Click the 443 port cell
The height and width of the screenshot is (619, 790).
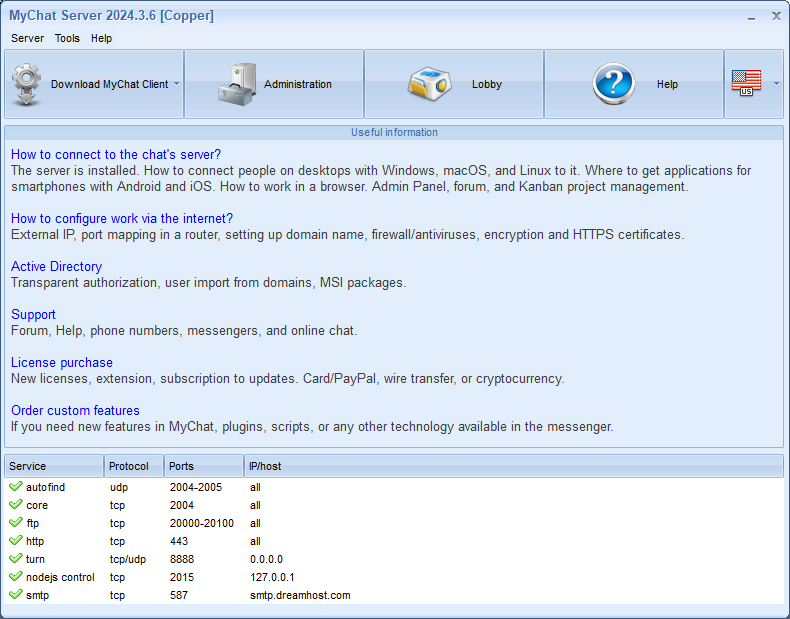[x=179, y=541]
